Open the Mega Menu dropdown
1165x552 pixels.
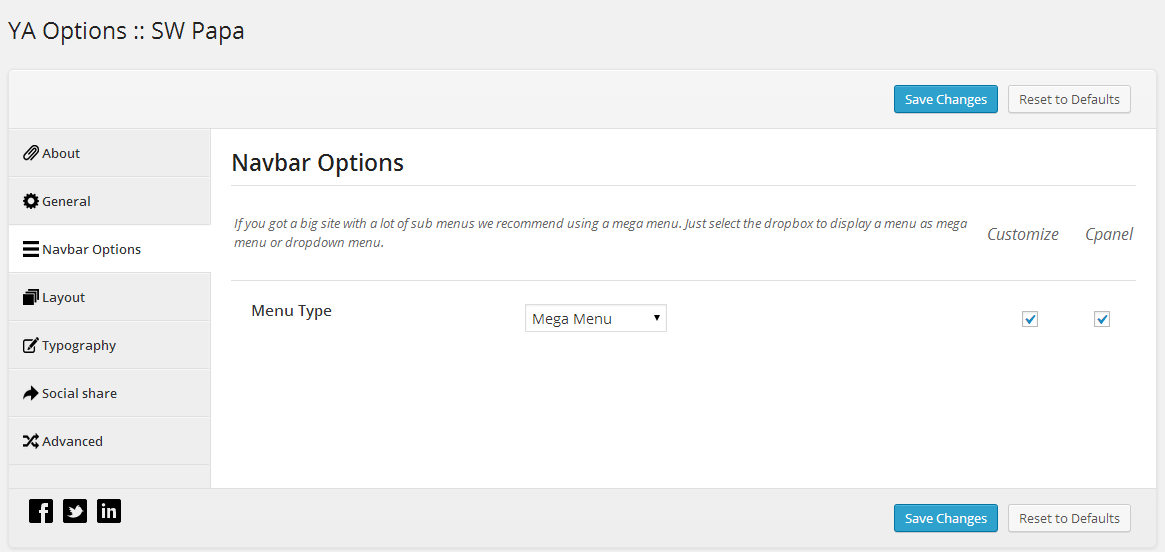coord(596,318)
